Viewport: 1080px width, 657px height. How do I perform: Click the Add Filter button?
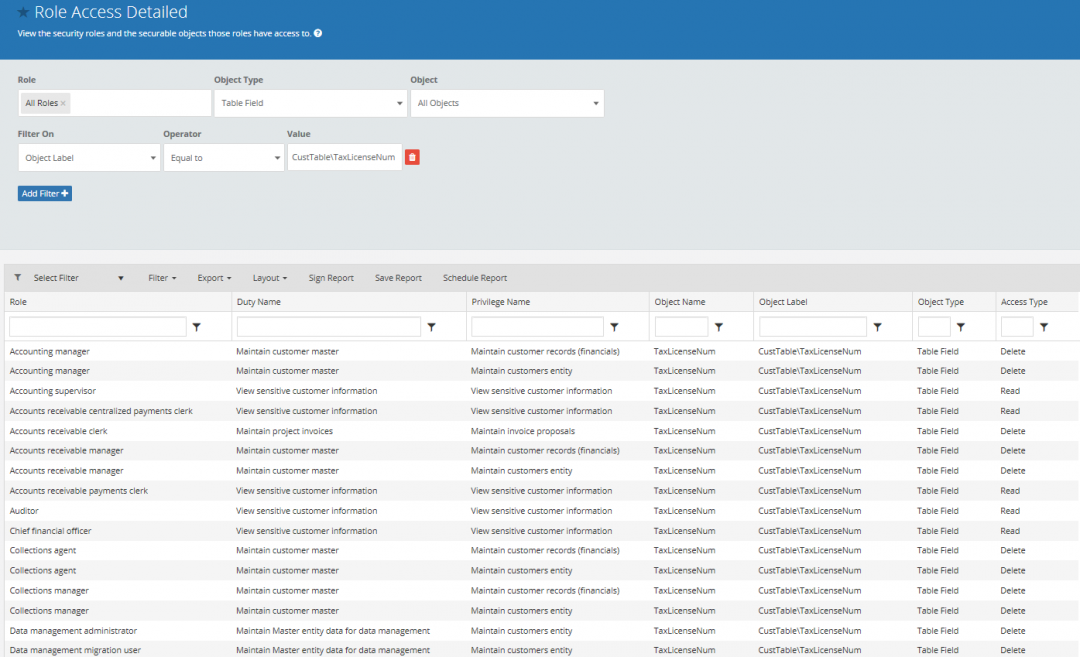click(44, 192)
